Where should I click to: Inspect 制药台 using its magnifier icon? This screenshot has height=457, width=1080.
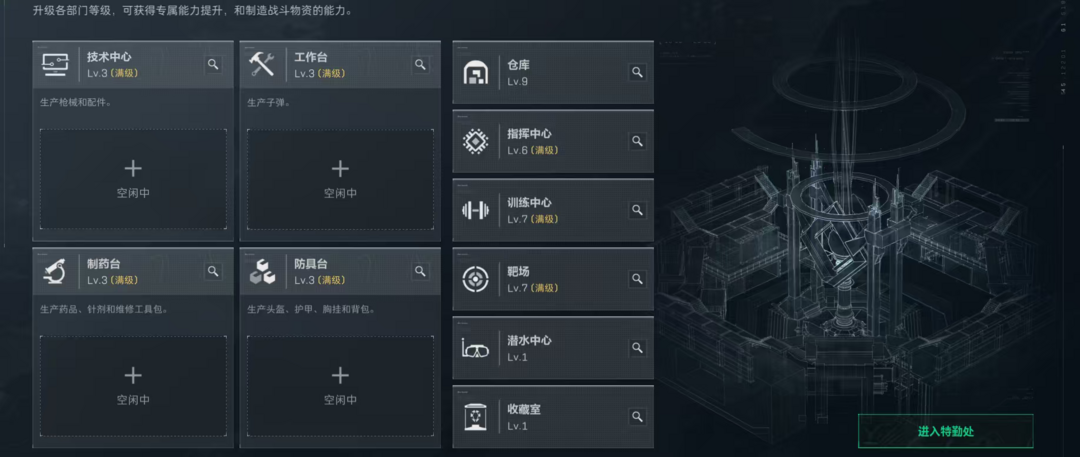pos(214,272)
